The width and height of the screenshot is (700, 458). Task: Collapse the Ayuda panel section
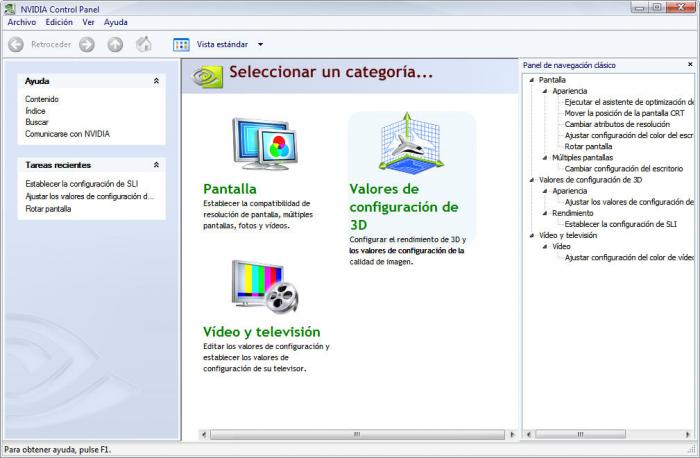(x=156, y=81)
